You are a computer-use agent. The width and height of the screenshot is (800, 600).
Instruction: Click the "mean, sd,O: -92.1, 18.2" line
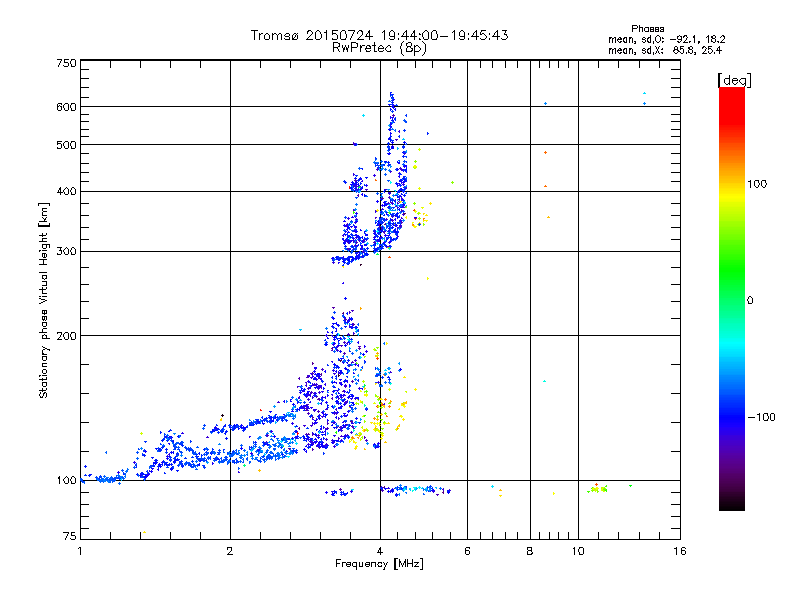[x=666, y=39]
